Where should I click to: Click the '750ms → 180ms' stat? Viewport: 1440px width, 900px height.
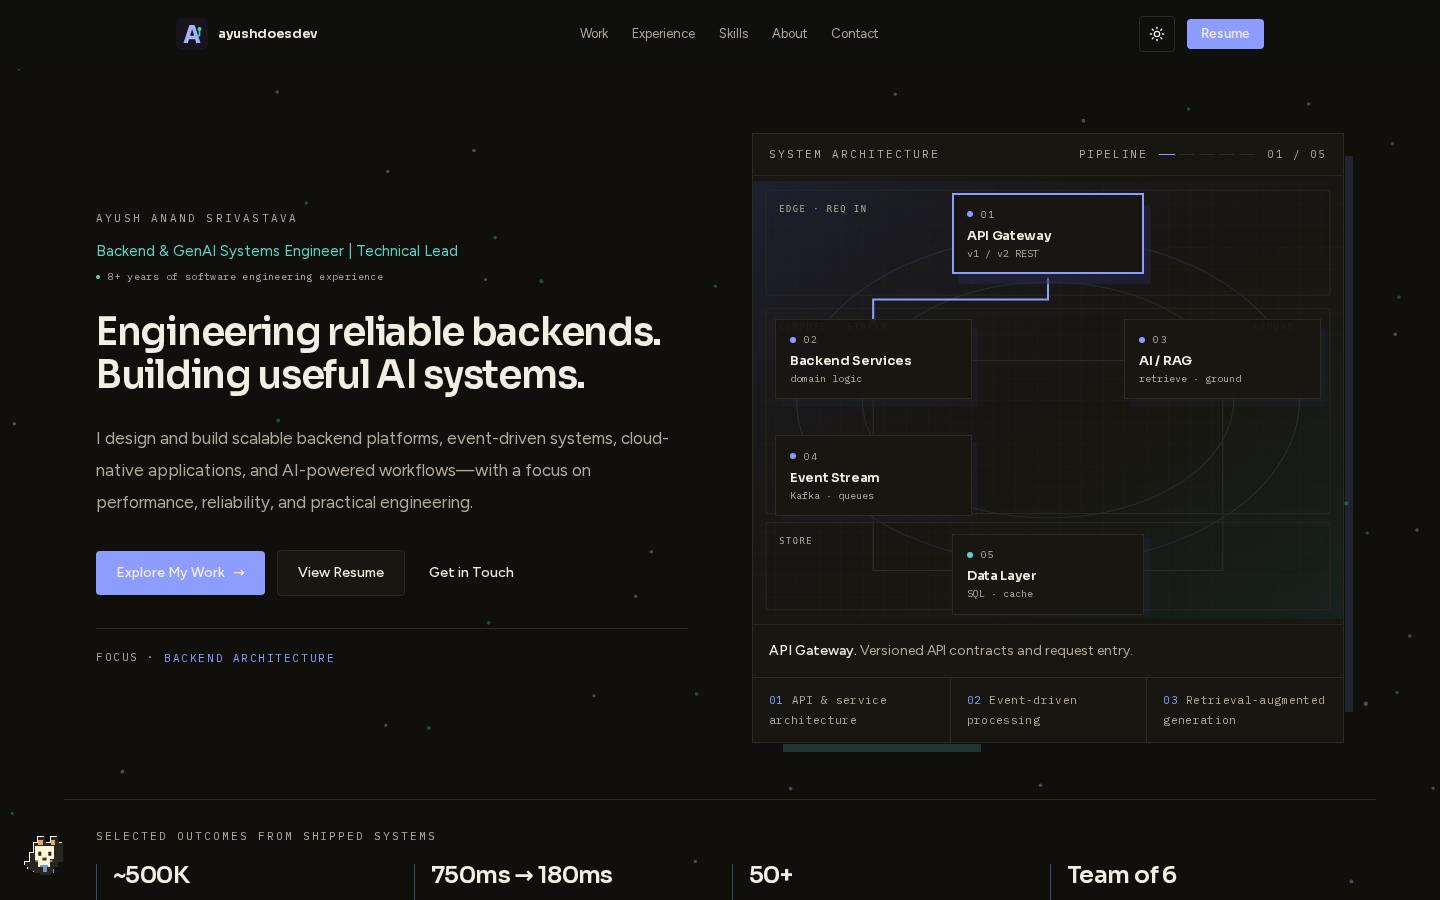coord(521,875)
